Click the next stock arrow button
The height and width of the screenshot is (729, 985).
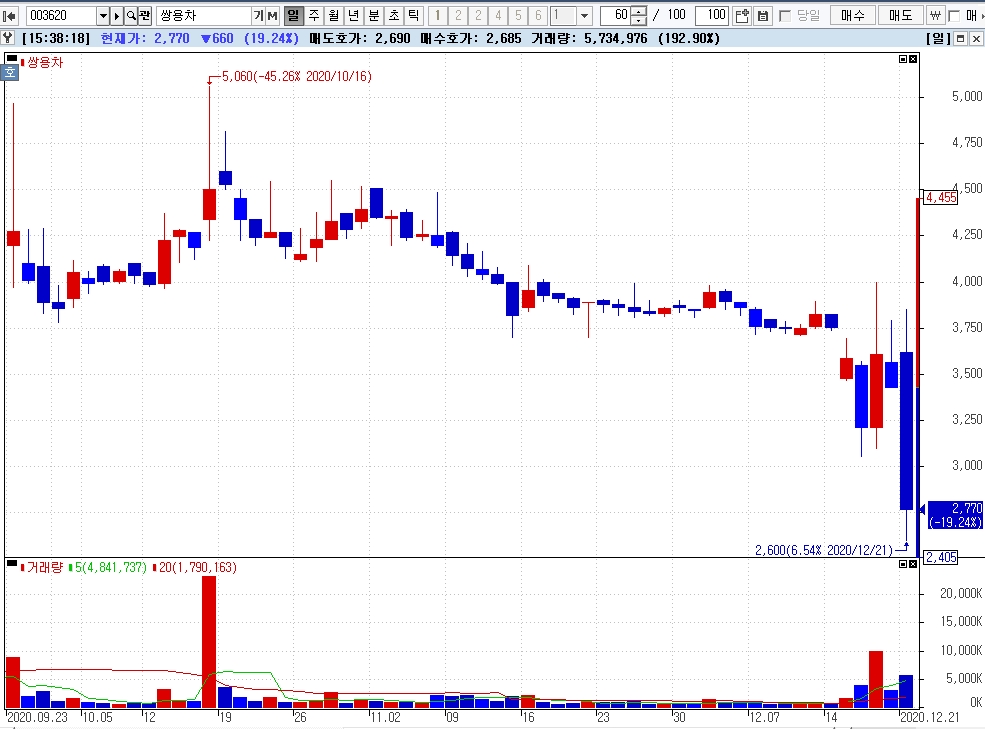[x=117, y=15]
